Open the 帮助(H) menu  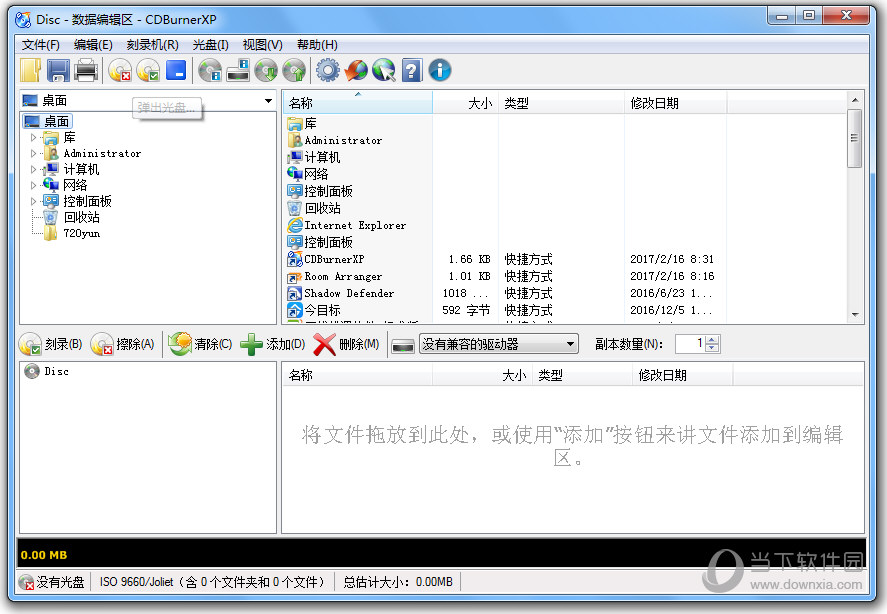[317, 45]
